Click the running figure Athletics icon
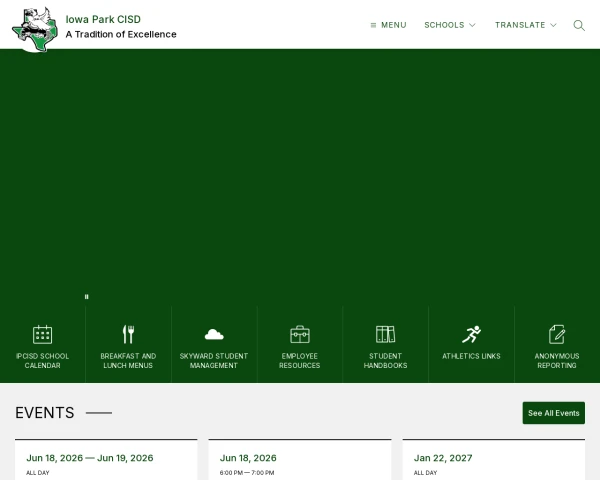The width and height of the screenshot is (600, 480). (471, 334)
